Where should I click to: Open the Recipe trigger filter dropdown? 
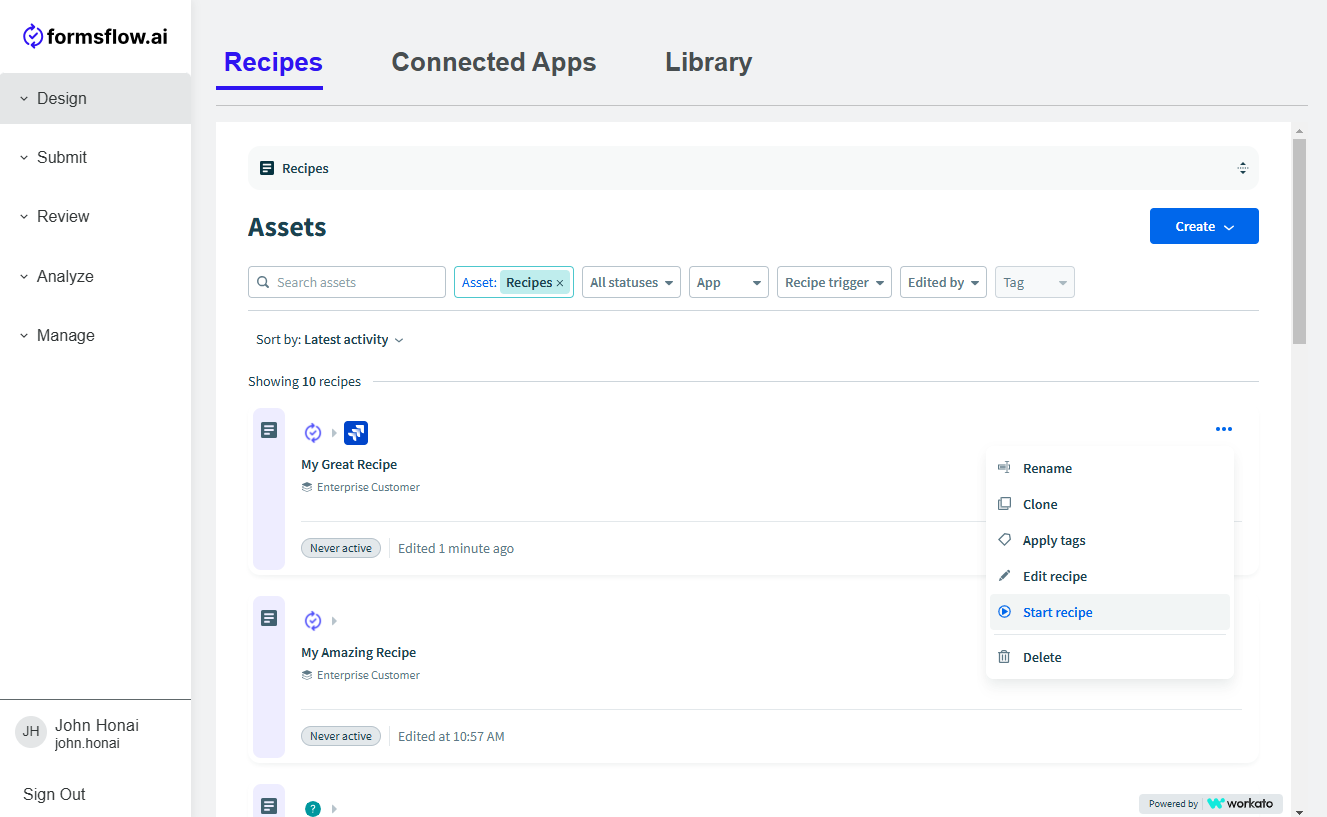point(834,282)
